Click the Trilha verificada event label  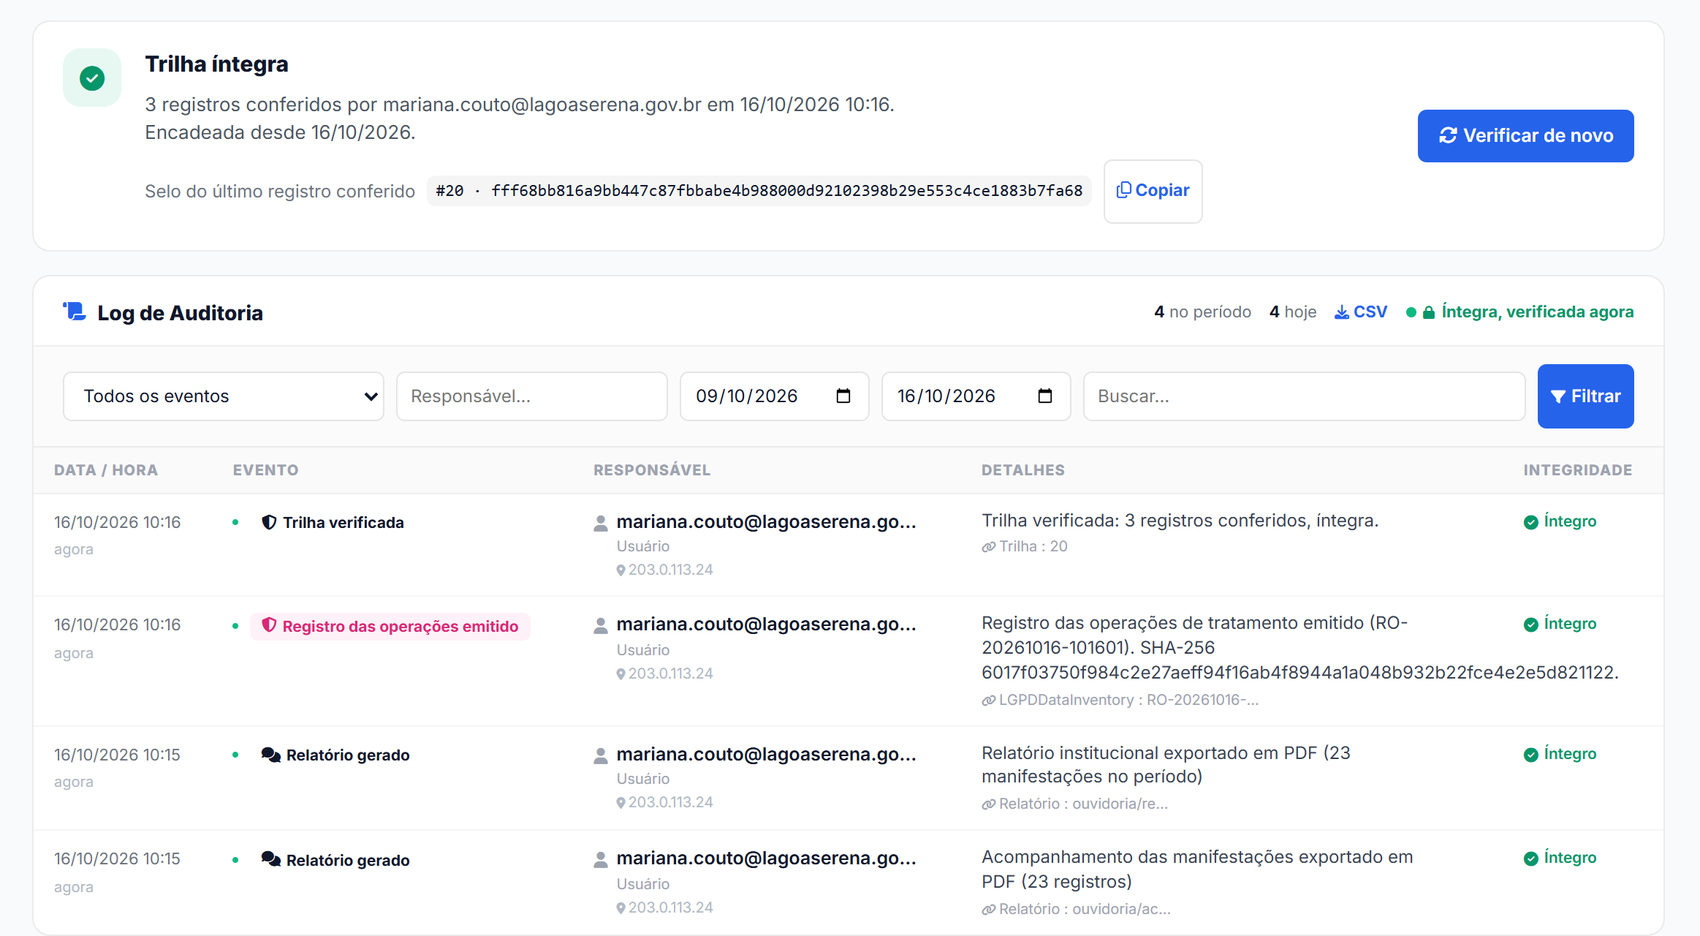point(343,522)
